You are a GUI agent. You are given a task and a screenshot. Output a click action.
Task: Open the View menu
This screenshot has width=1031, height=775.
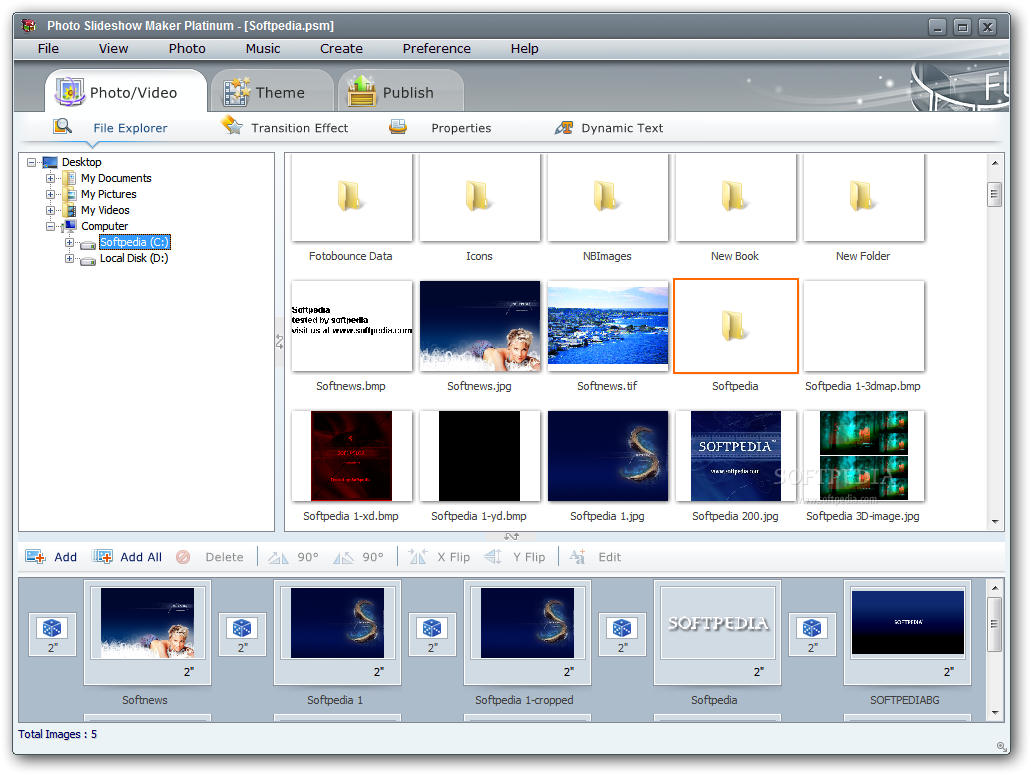point(113,49)
